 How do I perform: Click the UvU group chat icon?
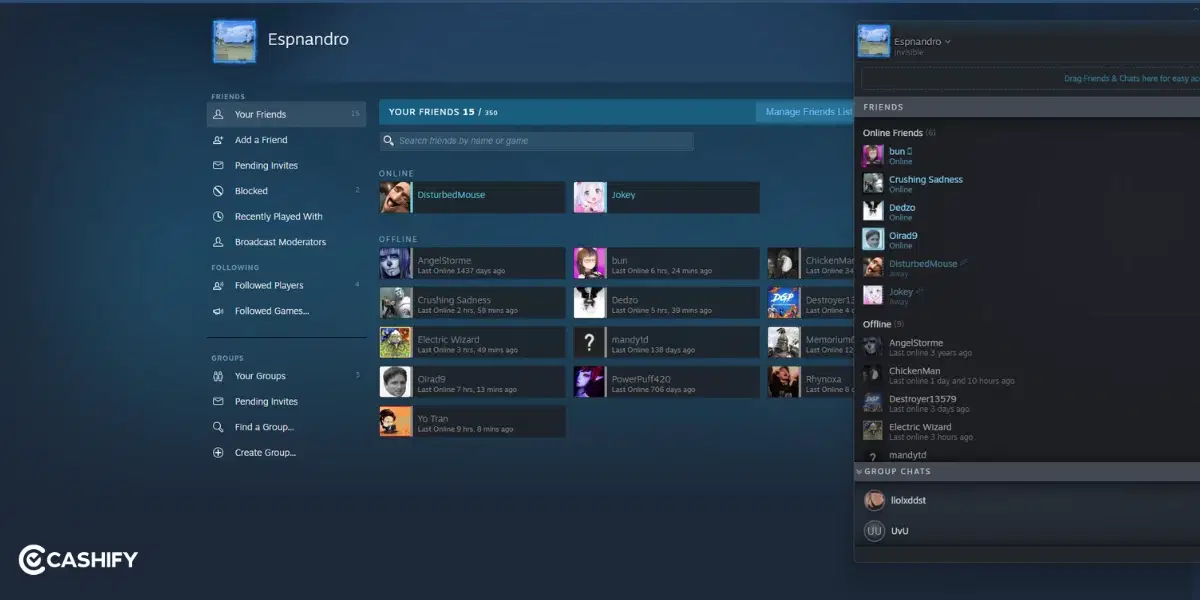[874, 531]
